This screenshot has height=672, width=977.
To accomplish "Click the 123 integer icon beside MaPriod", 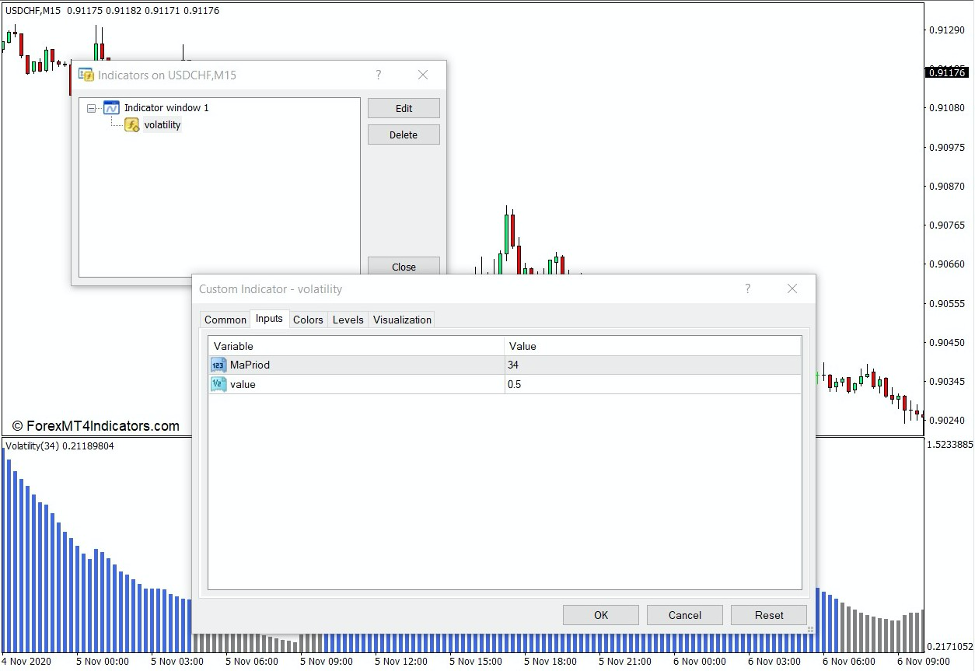I will click(x=219, y=365).
